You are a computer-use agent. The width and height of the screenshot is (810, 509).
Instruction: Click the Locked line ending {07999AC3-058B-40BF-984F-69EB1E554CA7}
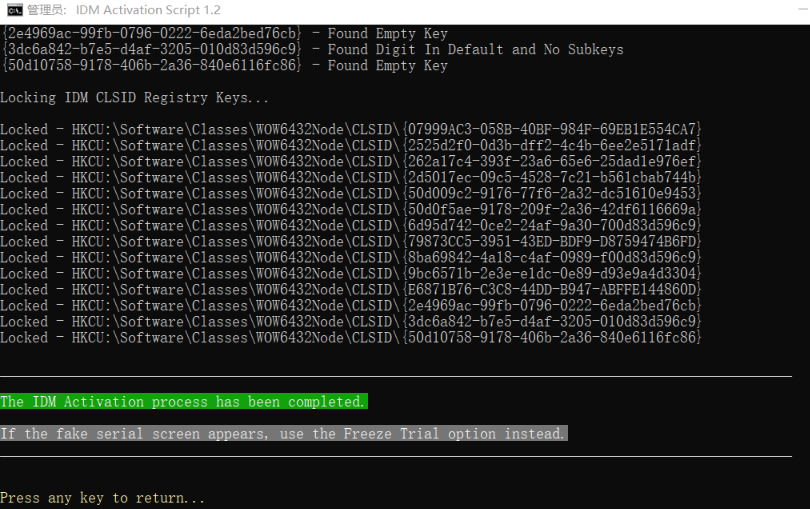pyautogui.click(x=351, y=129)
